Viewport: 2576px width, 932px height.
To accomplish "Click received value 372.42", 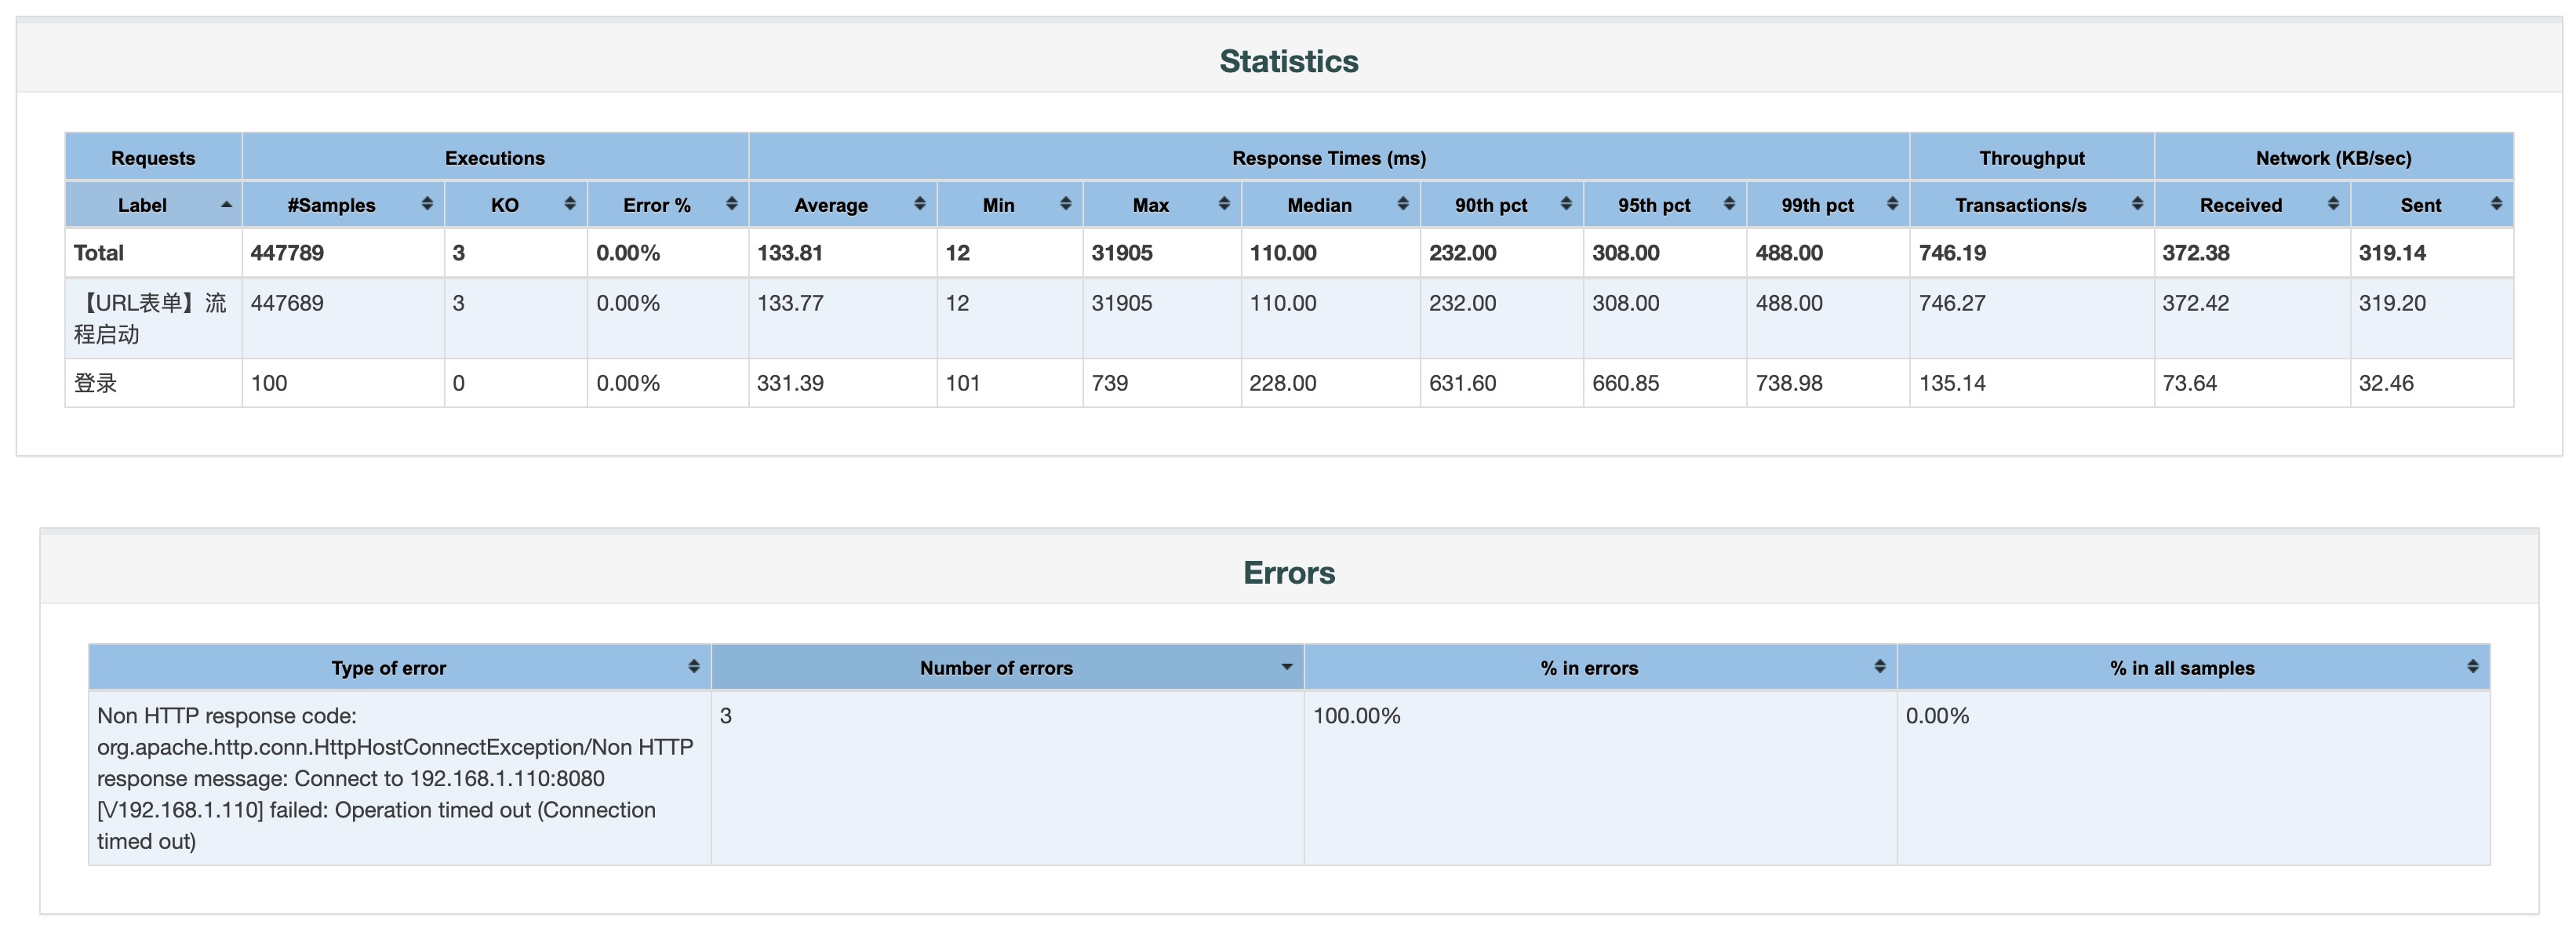I will [x=2196, y=303].
